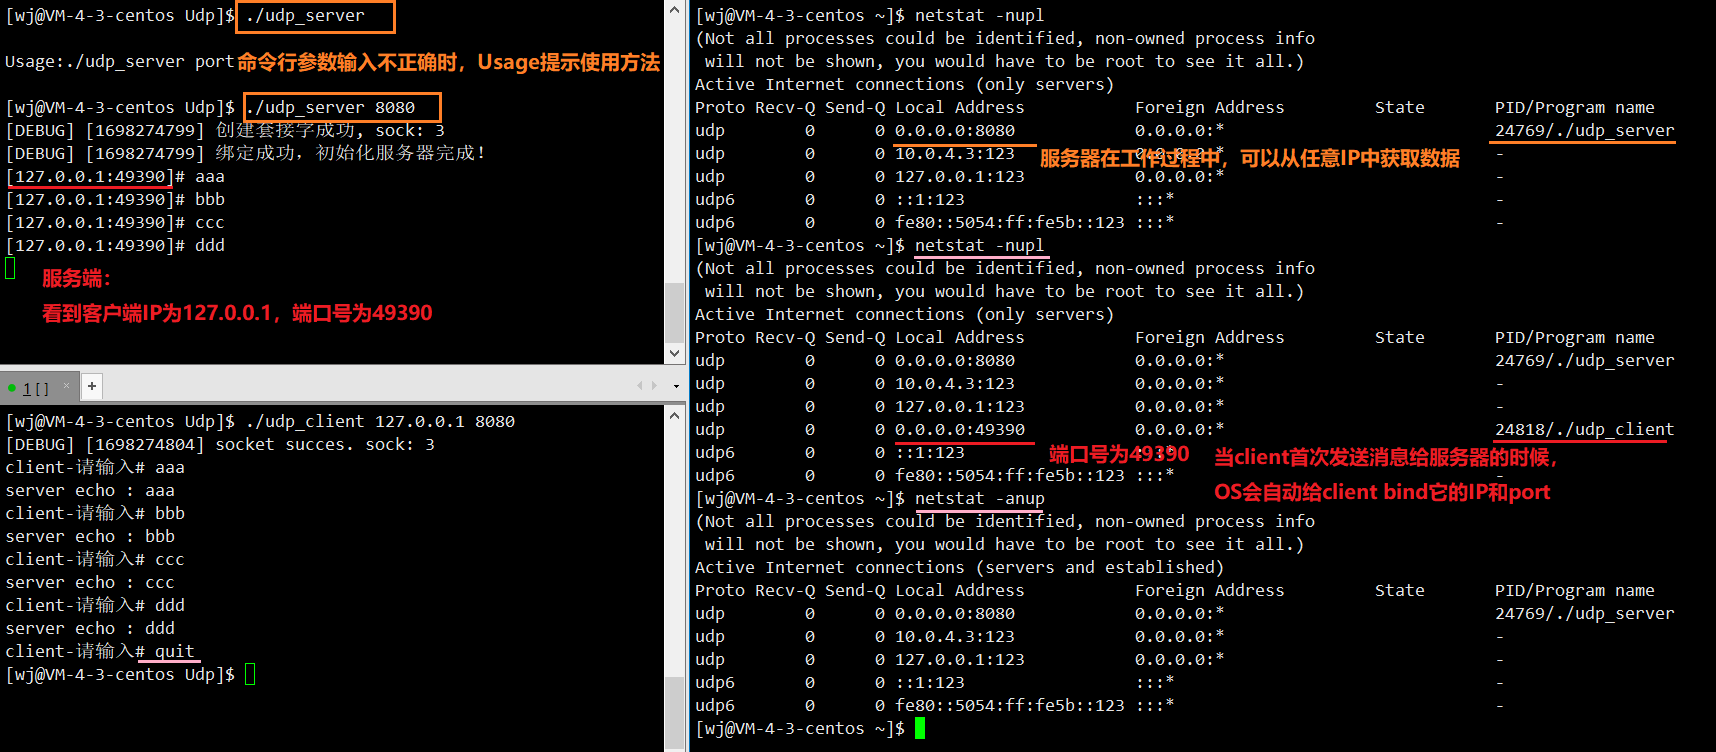The width and height of the screenshot is (1716, 752).
Task: Click "socket succes. sock: 3" debug line
Action: coord(325,444)
